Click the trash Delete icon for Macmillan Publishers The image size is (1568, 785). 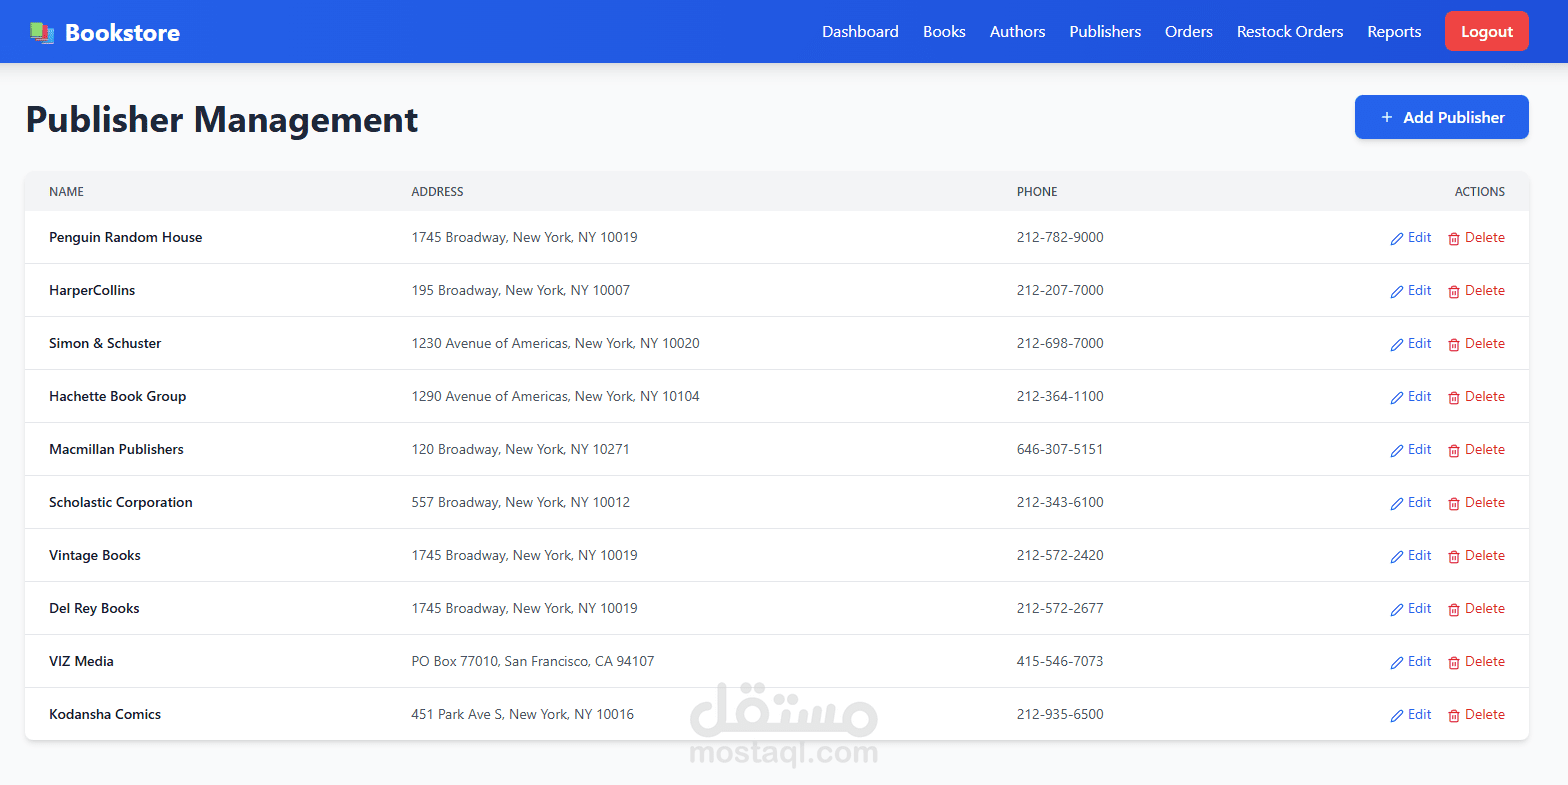(x=1454, y=451)
